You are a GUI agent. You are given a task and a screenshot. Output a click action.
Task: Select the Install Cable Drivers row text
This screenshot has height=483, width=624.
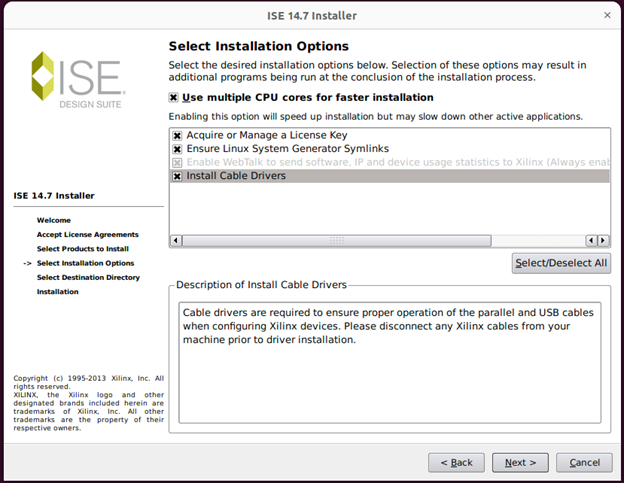(236, 176)
